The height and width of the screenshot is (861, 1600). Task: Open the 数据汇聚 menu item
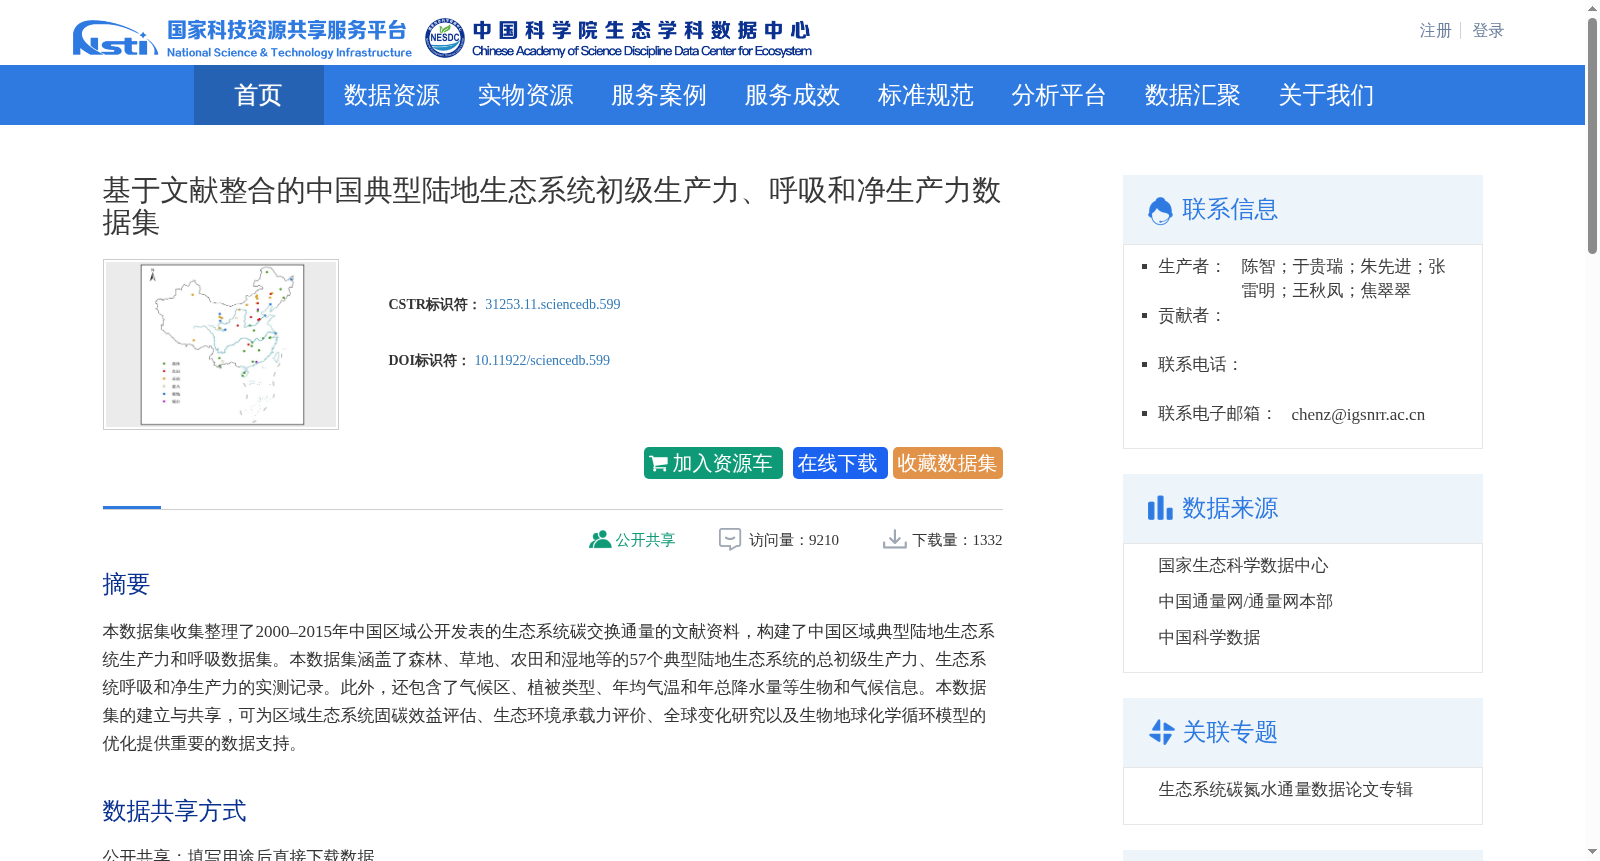pyautogui.click(x=1193, y=95)
